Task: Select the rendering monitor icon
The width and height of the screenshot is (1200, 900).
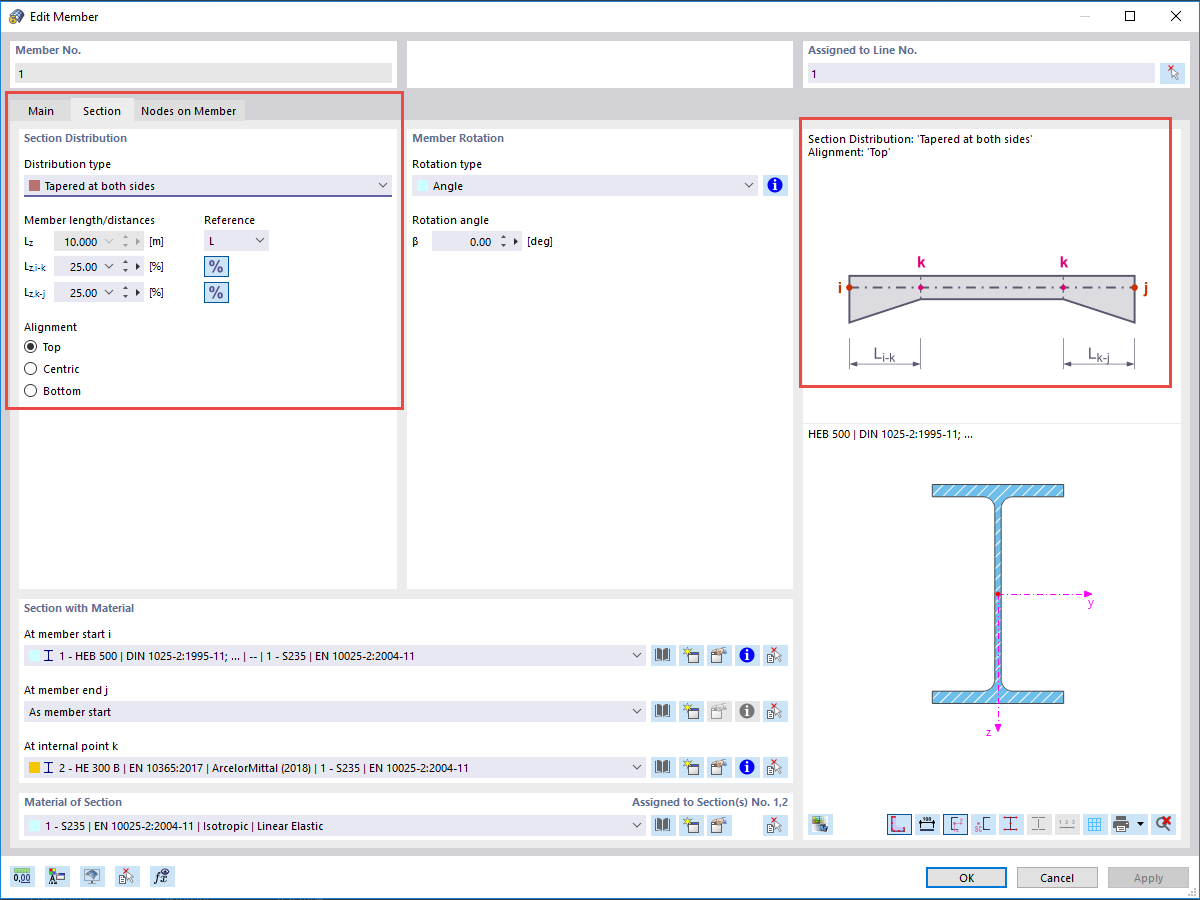Action: (92, 876)
